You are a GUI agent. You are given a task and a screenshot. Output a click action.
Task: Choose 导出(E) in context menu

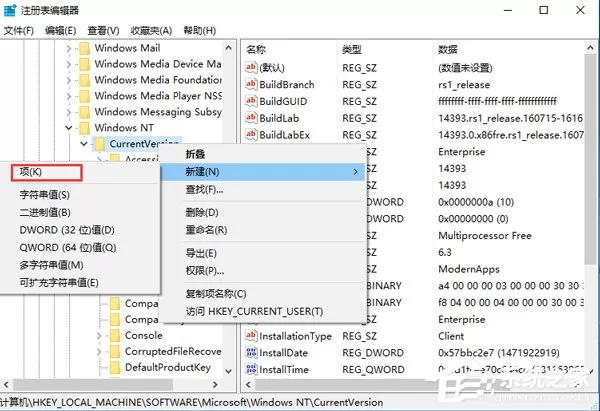coord(262,253)
